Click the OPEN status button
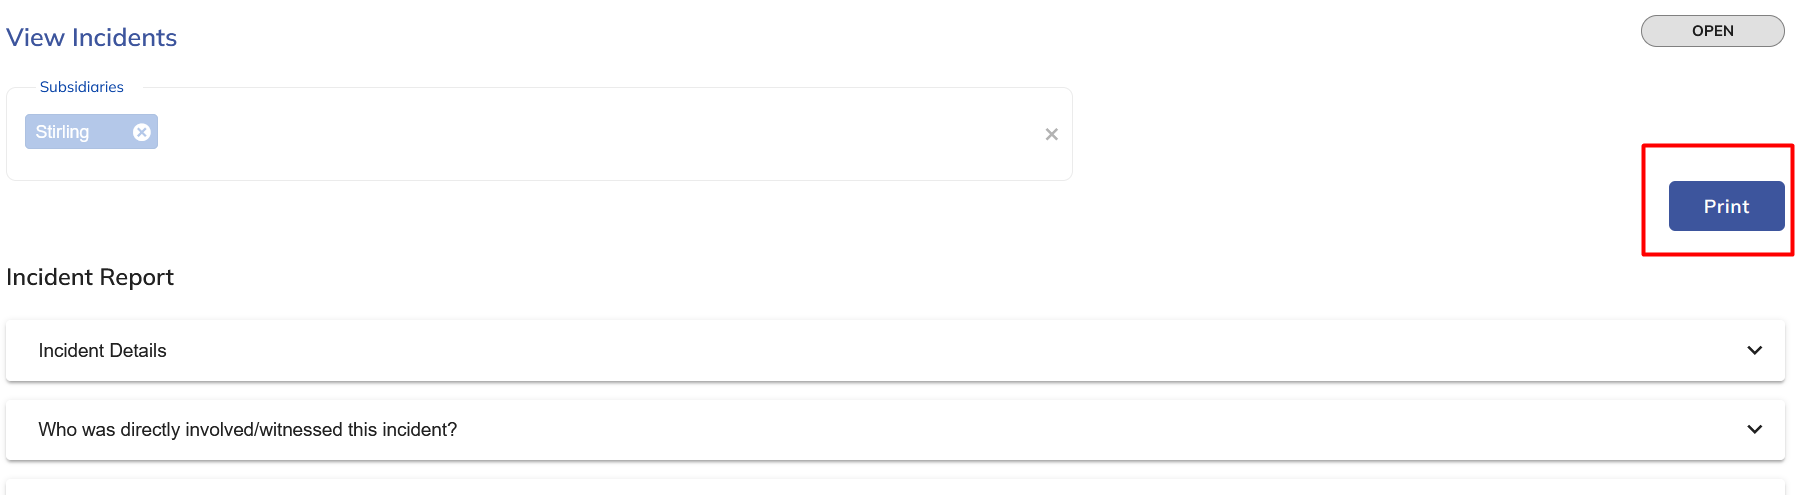The height and width of the screenshot is (495, 1811). (1712, 31)
